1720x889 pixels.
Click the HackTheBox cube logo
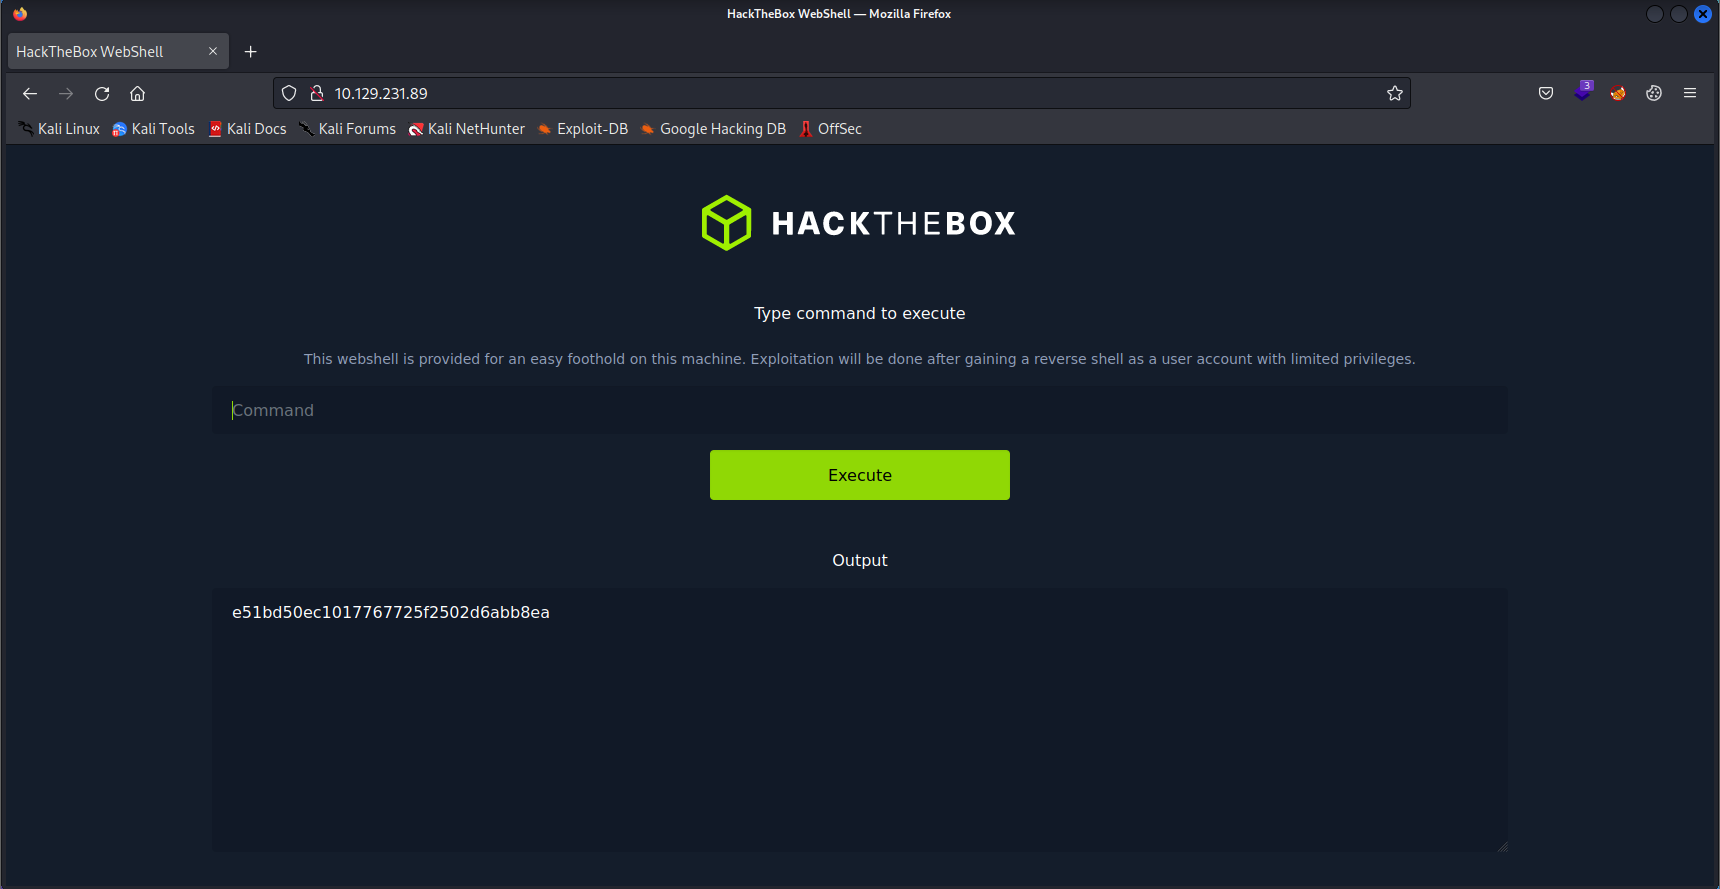click(x=726, y=223)
